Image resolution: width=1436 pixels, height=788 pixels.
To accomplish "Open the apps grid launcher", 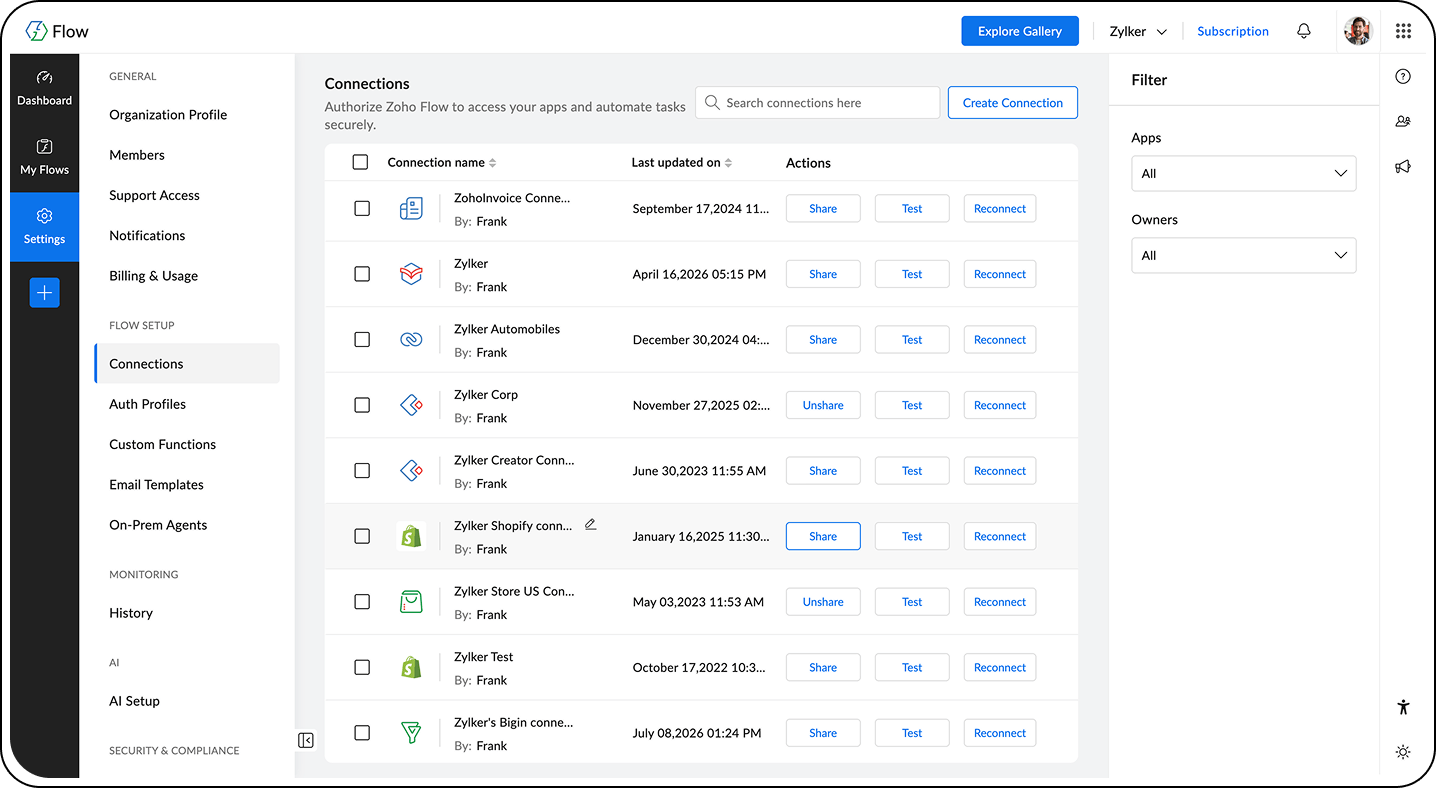I will click(x=1404, y=31).
